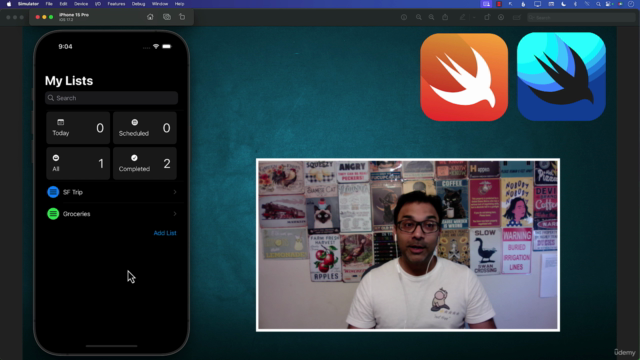Viewport: 640px width, 360px height.
Task: Expand Groceries row chevron
Action: click(x=175, y=213)
